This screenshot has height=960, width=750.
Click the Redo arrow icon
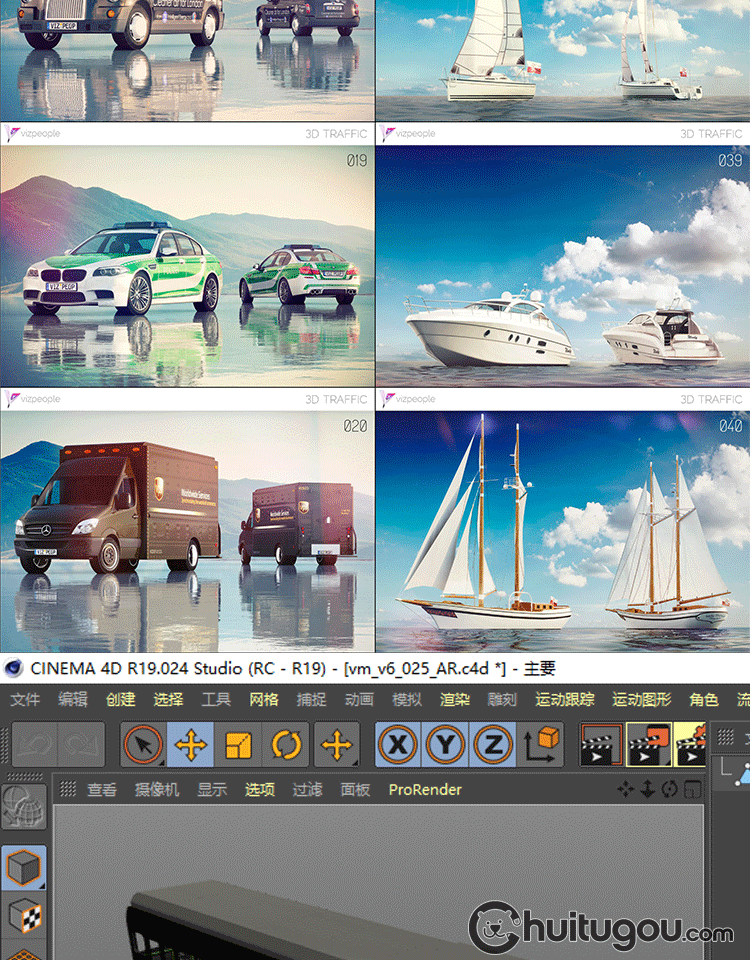click(81, 744)
